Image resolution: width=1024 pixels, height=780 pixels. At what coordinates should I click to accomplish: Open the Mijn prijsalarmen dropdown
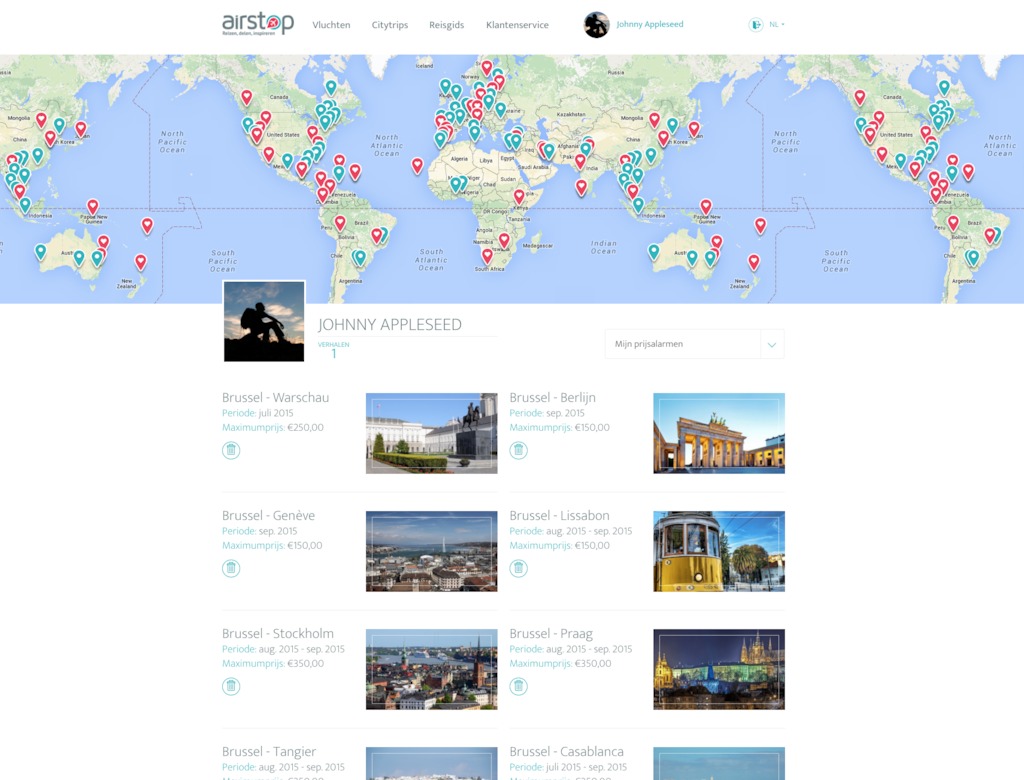coord(694,344)
